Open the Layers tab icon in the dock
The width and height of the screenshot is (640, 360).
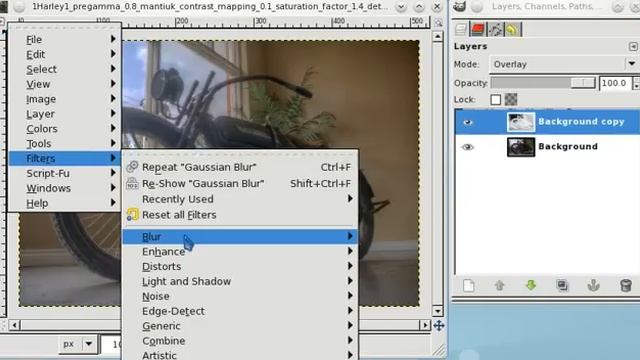(461, 29)
